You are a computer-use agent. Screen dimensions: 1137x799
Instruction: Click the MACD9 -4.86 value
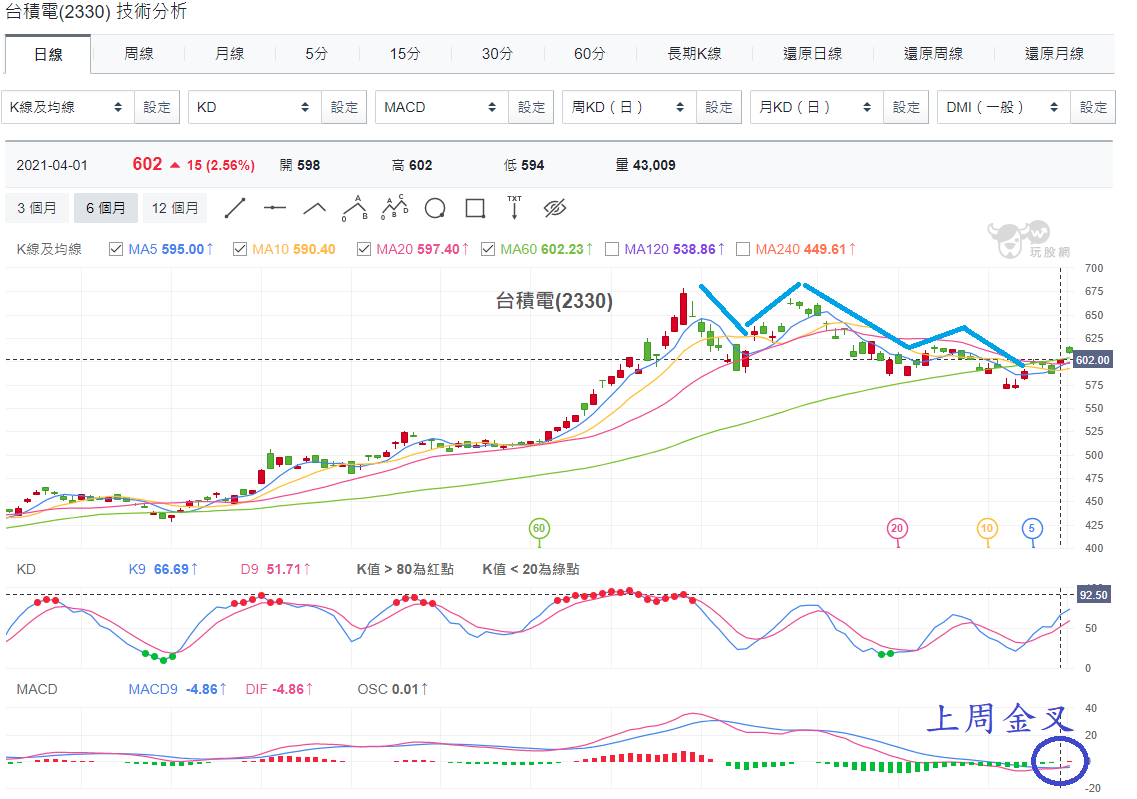coord(178,689)
